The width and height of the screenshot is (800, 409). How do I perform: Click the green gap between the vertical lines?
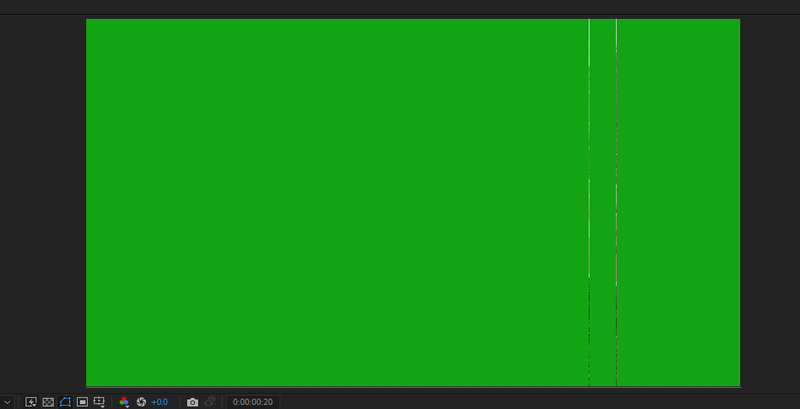(603, 200)
